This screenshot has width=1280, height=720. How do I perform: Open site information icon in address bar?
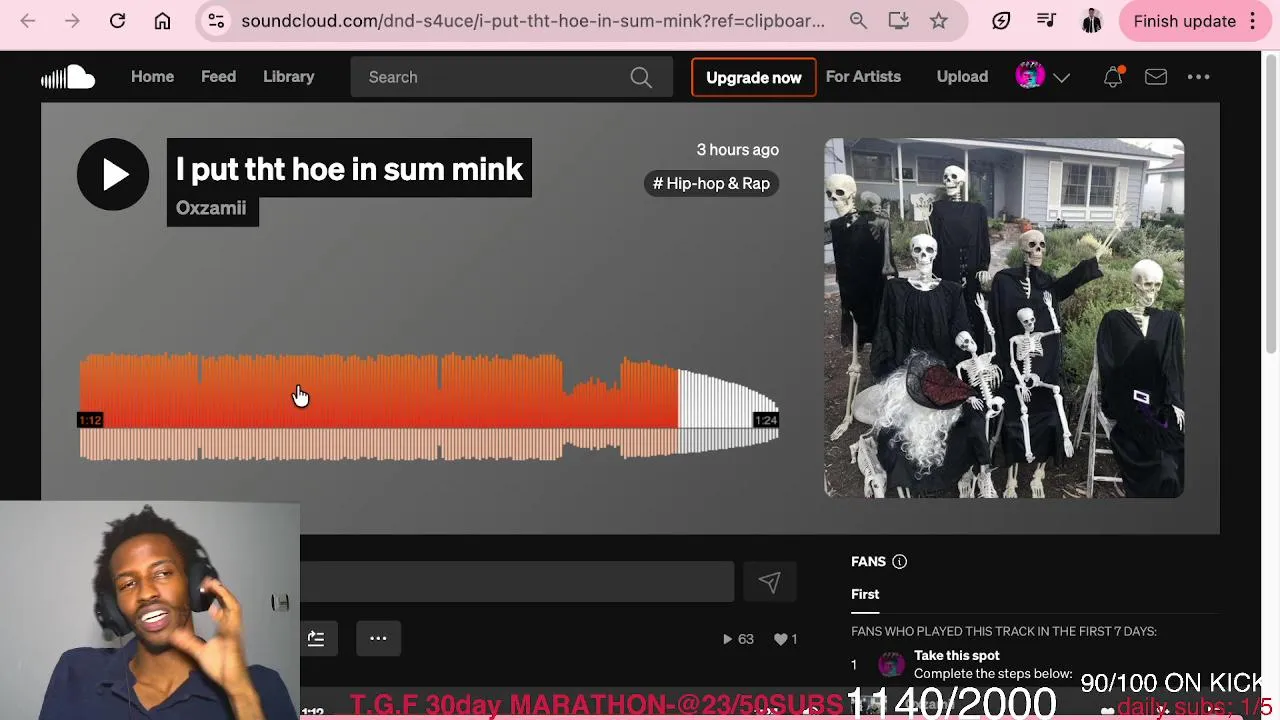[216, 21]
